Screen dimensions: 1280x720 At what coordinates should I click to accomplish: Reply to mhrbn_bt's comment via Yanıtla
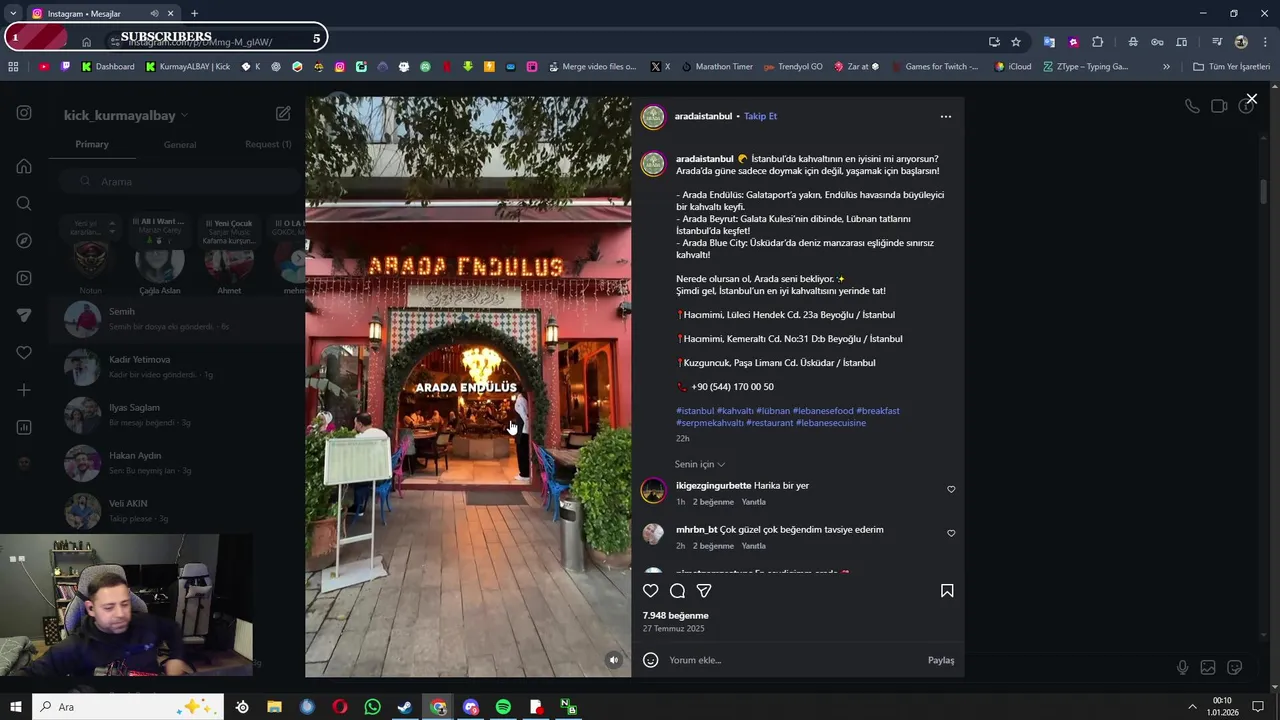(753, 546)
